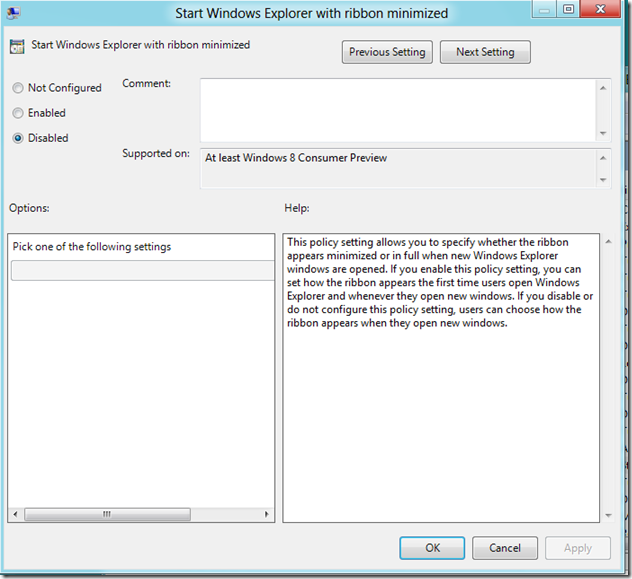Click the policy setting icon beside heading
Viewport: 632px width, 579px height.
coord(17,46)
